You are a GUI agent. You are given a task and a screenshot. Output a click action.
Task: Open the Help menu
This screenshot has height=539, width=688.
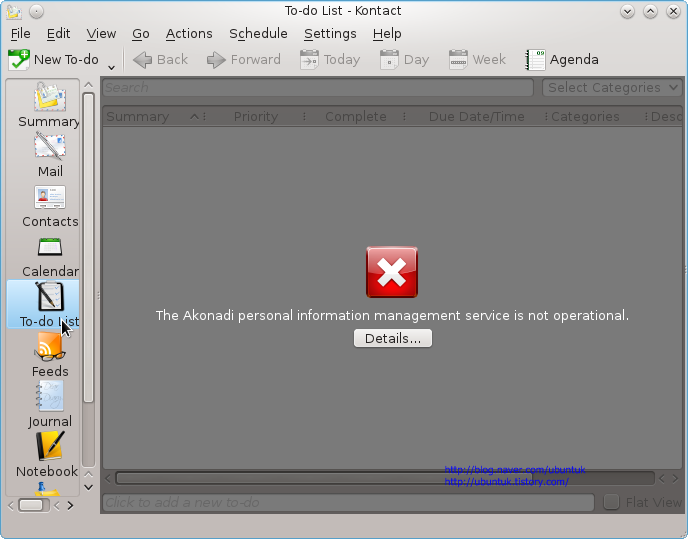pos(387,34)
